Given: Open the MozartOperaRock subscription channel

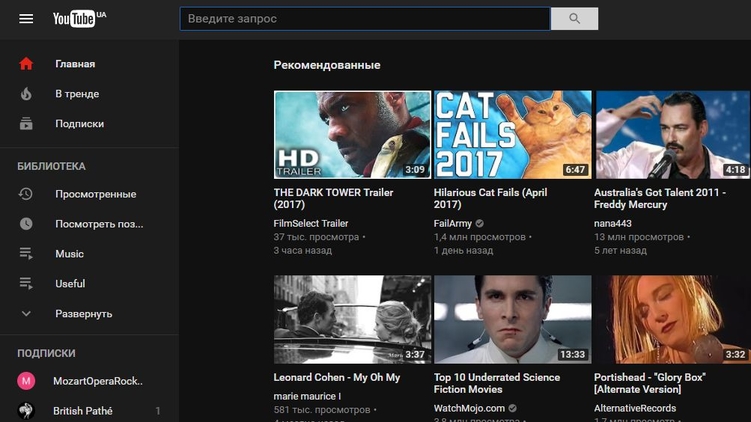Looking at the screenshot, I should click(x=98, y=381).
